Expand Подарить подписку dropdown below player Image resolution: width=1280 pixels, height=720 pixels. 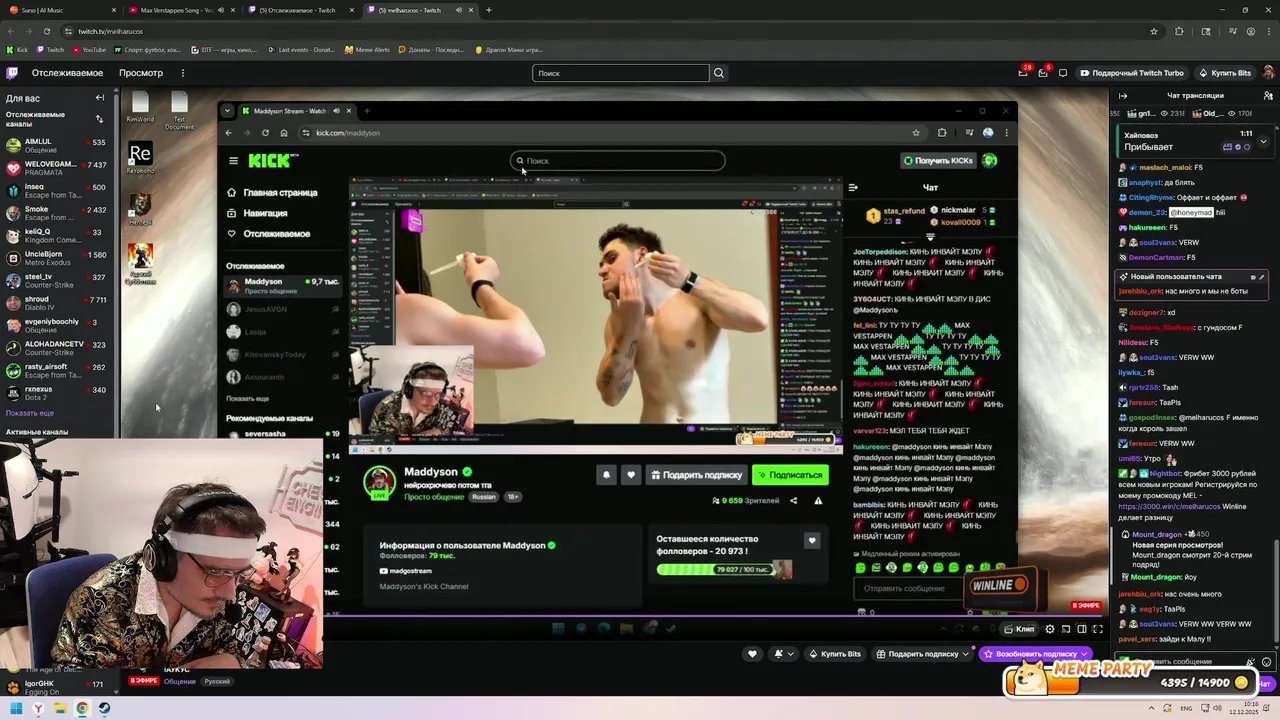(x=965, y=654)
